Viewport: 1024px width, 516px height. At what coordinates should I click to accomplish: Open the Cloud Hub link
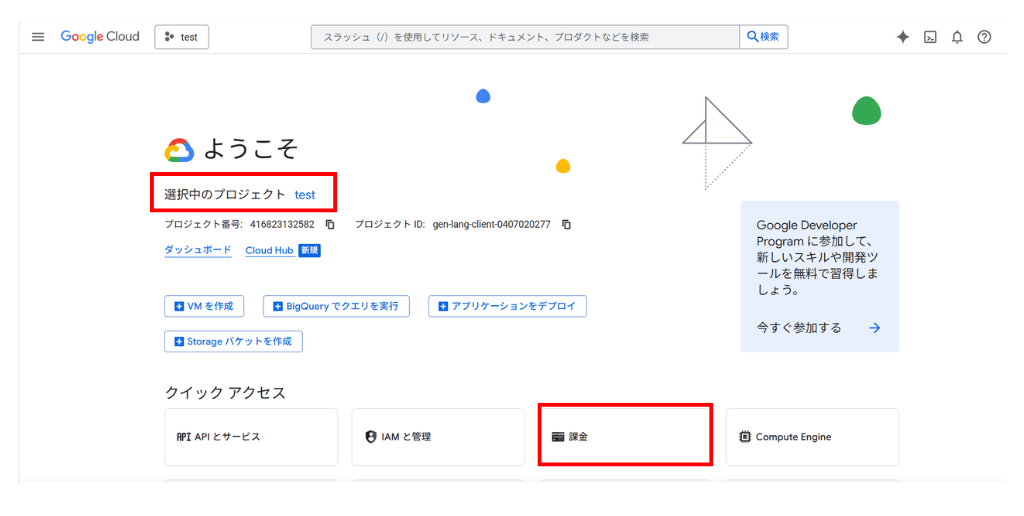point(269,250)
